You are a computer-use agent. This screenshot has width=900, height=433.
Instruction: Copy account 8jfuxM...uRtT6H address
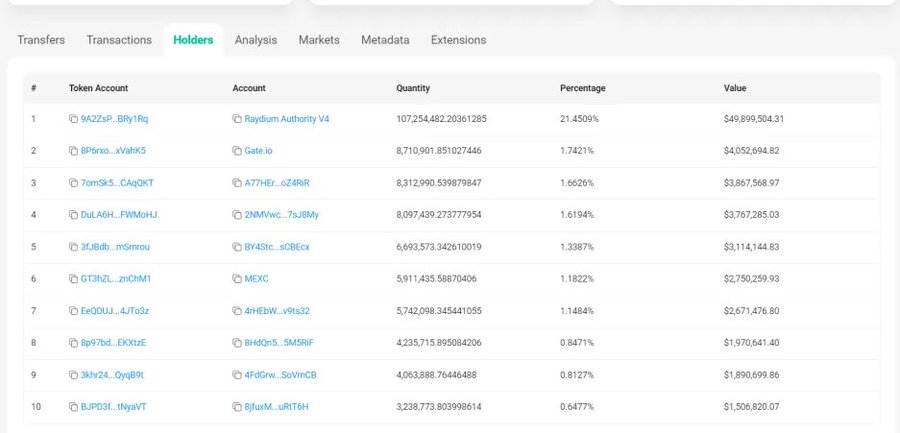pos(236,407)
